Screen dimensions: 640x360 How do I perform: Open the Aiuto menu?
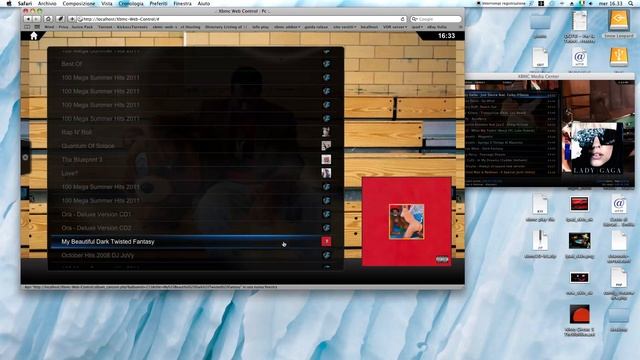(x=204, y=3)
